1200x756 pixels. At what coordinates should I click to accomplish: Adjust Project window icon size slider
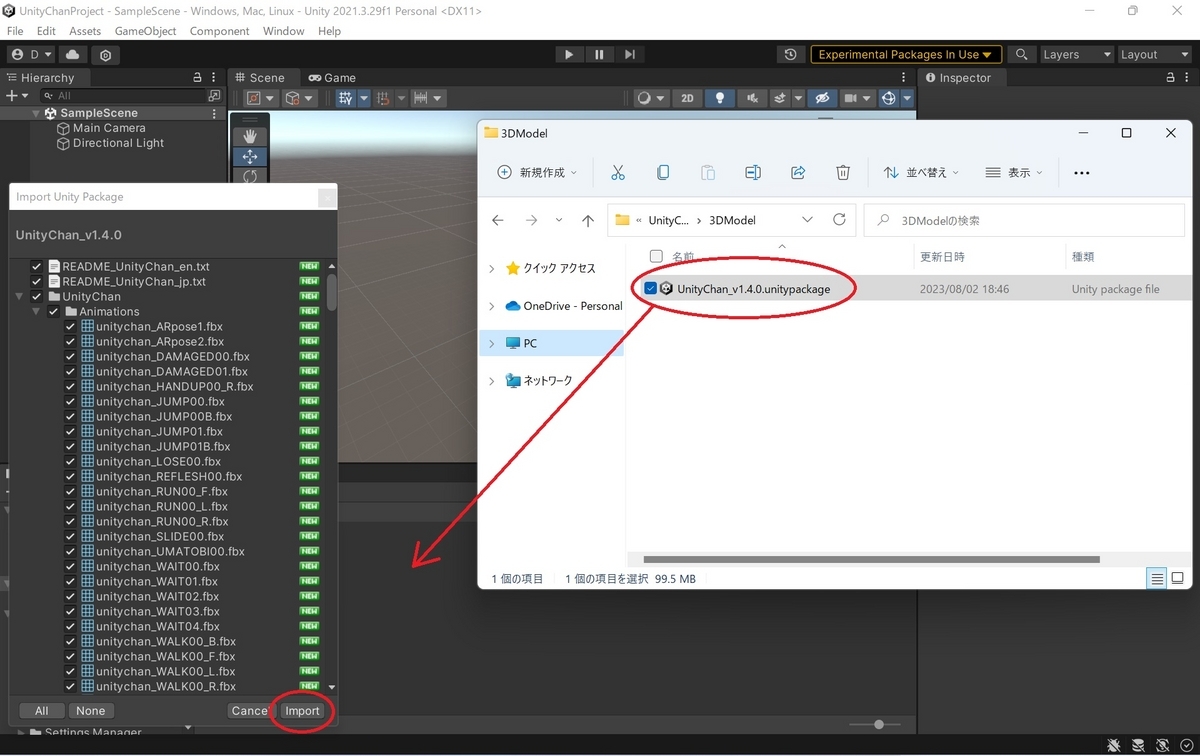(x=879, y=725)
